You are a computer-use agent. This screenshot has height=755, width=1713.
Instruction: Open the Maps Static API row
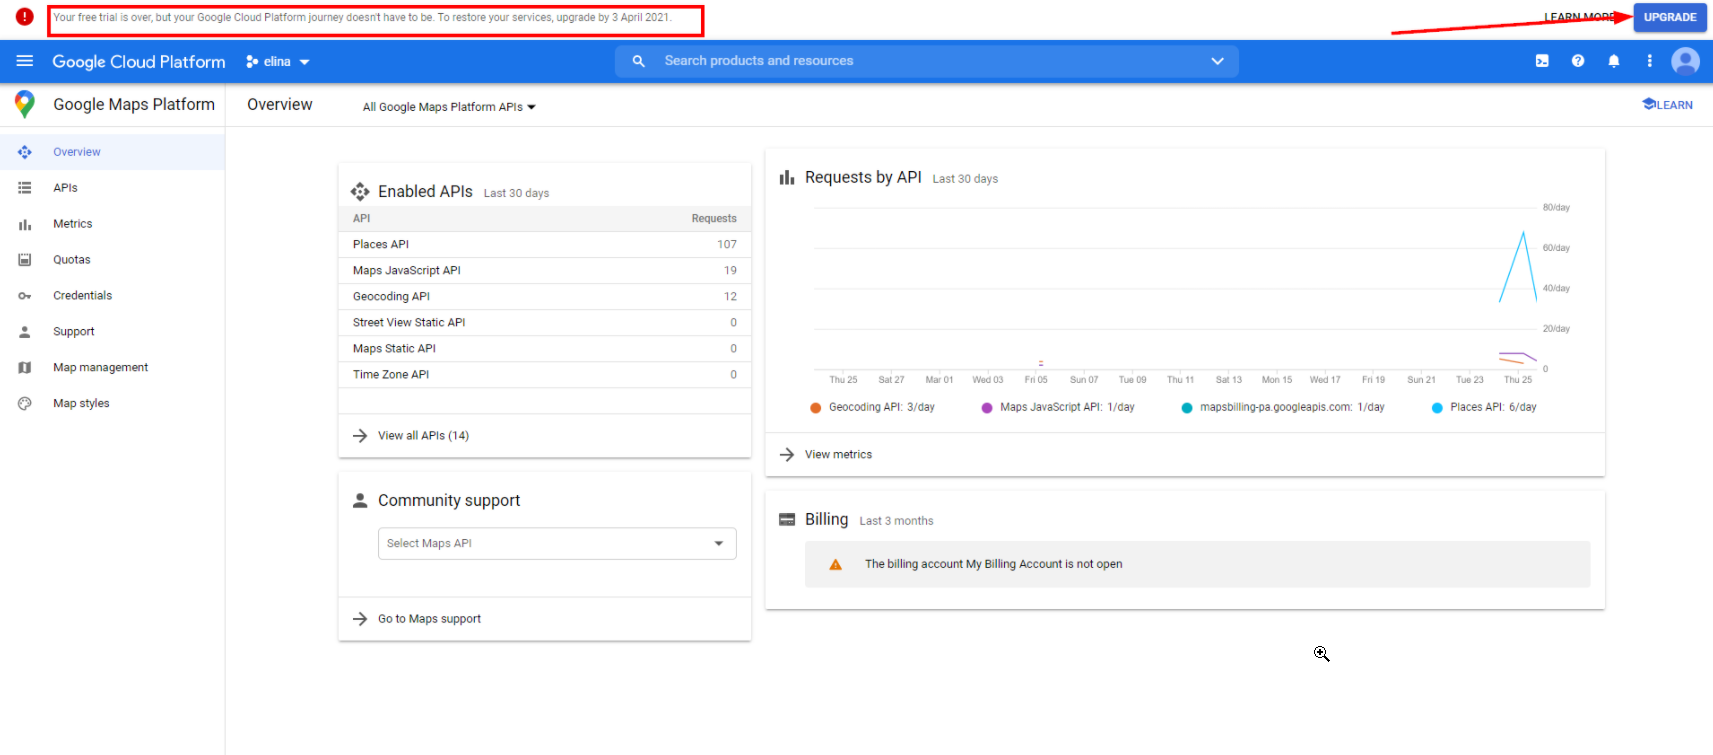[545, 349]
